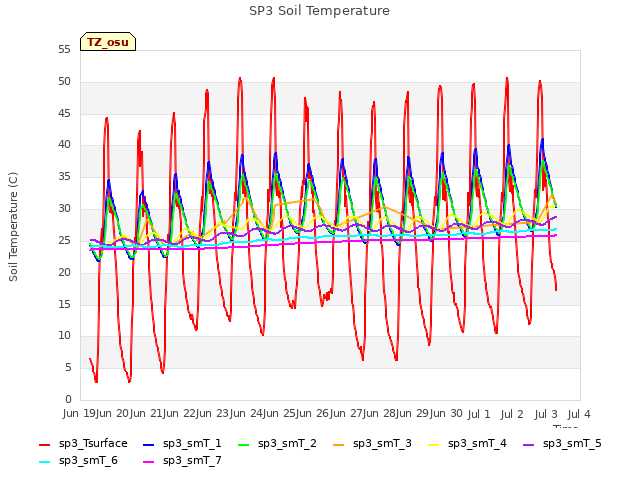Click the 45 y-axis tick label
Image resolution: width=640 pixels, height=480 pixels.
[x=64, y=113]
